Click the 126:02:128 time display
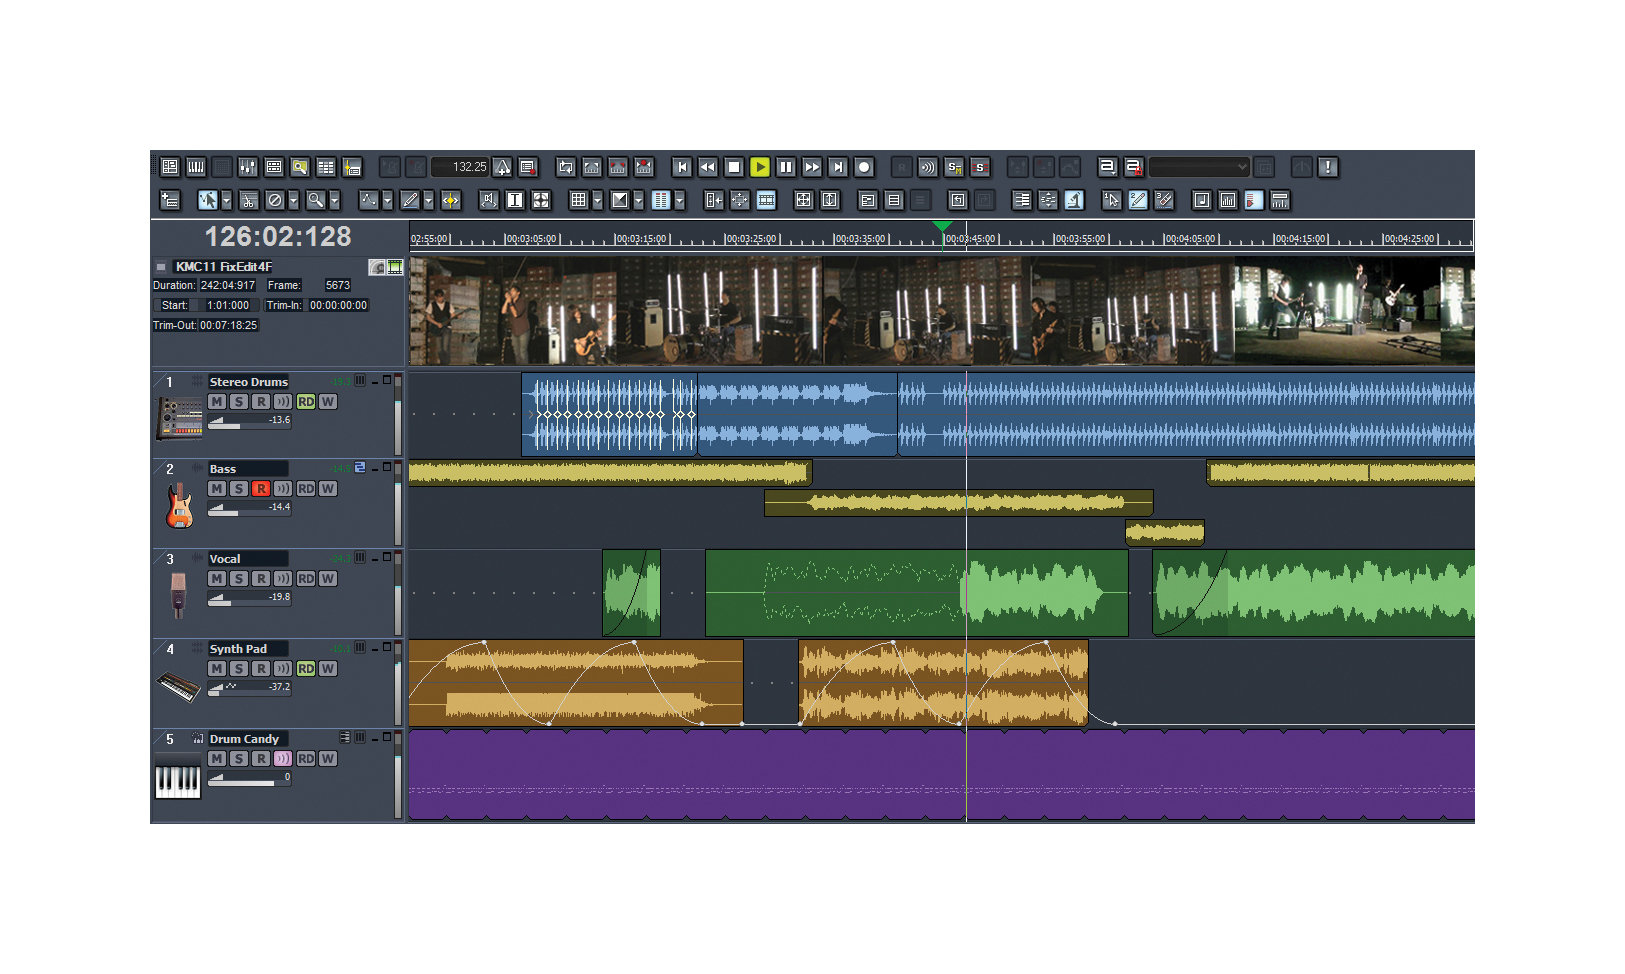 278,237
